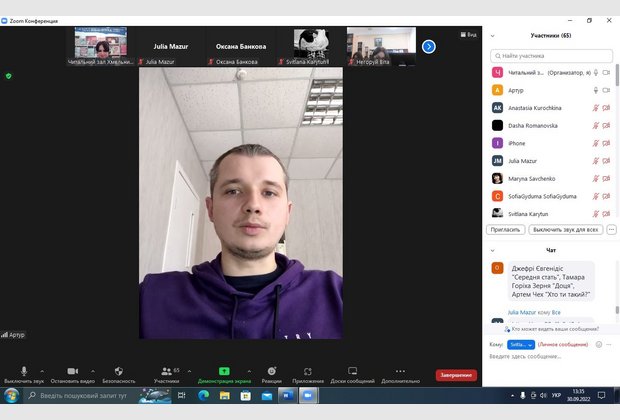The height and width of the screenshot is (420, 620).
Task: Expand audio options caret beside microphone
Action: click(42, 371)
